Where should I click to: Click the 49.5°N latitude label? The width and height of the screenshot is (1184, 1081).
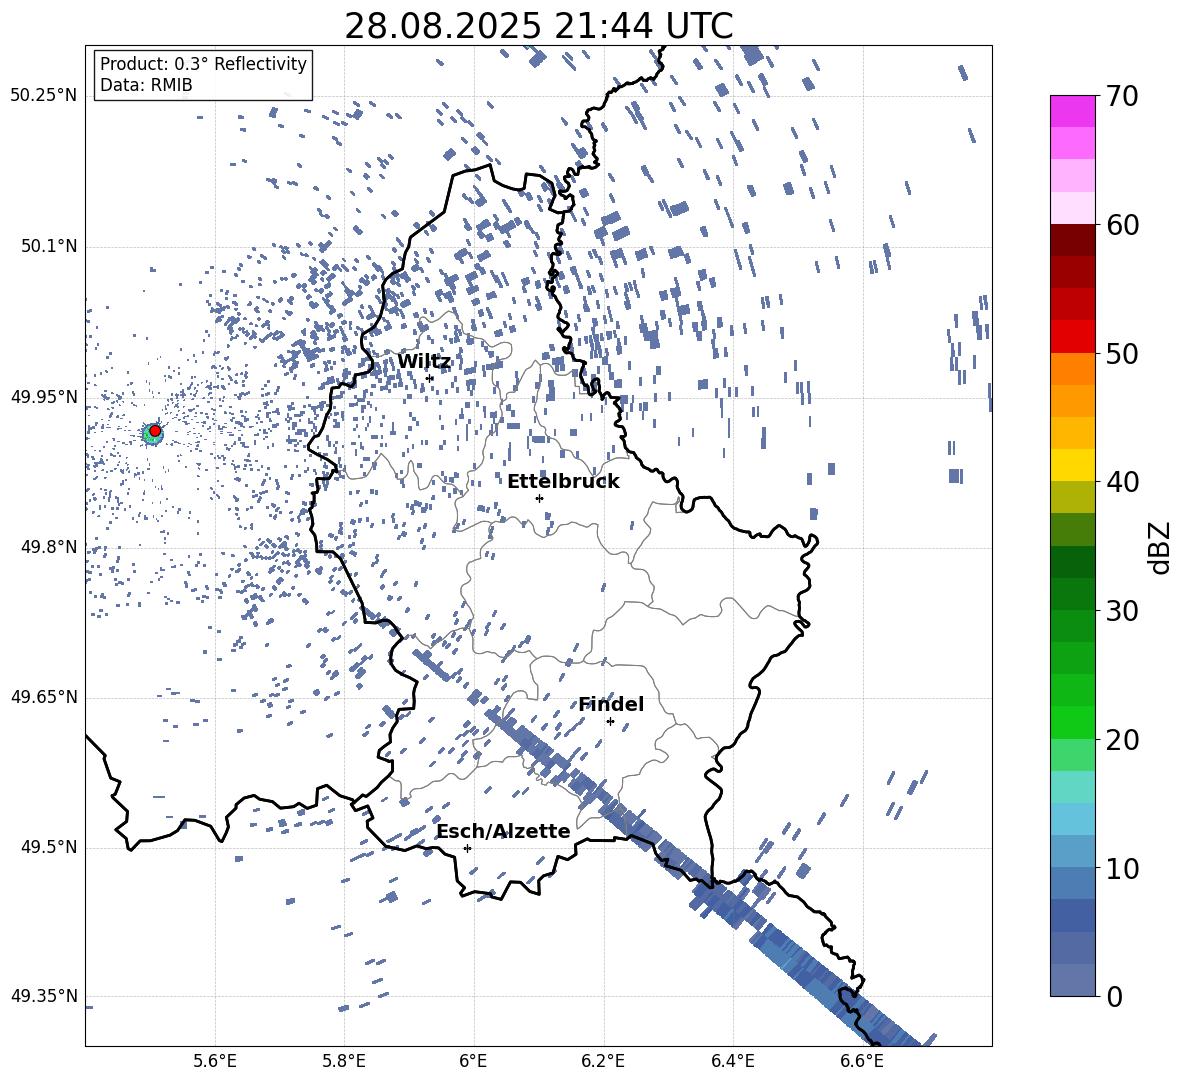point(48,847)
